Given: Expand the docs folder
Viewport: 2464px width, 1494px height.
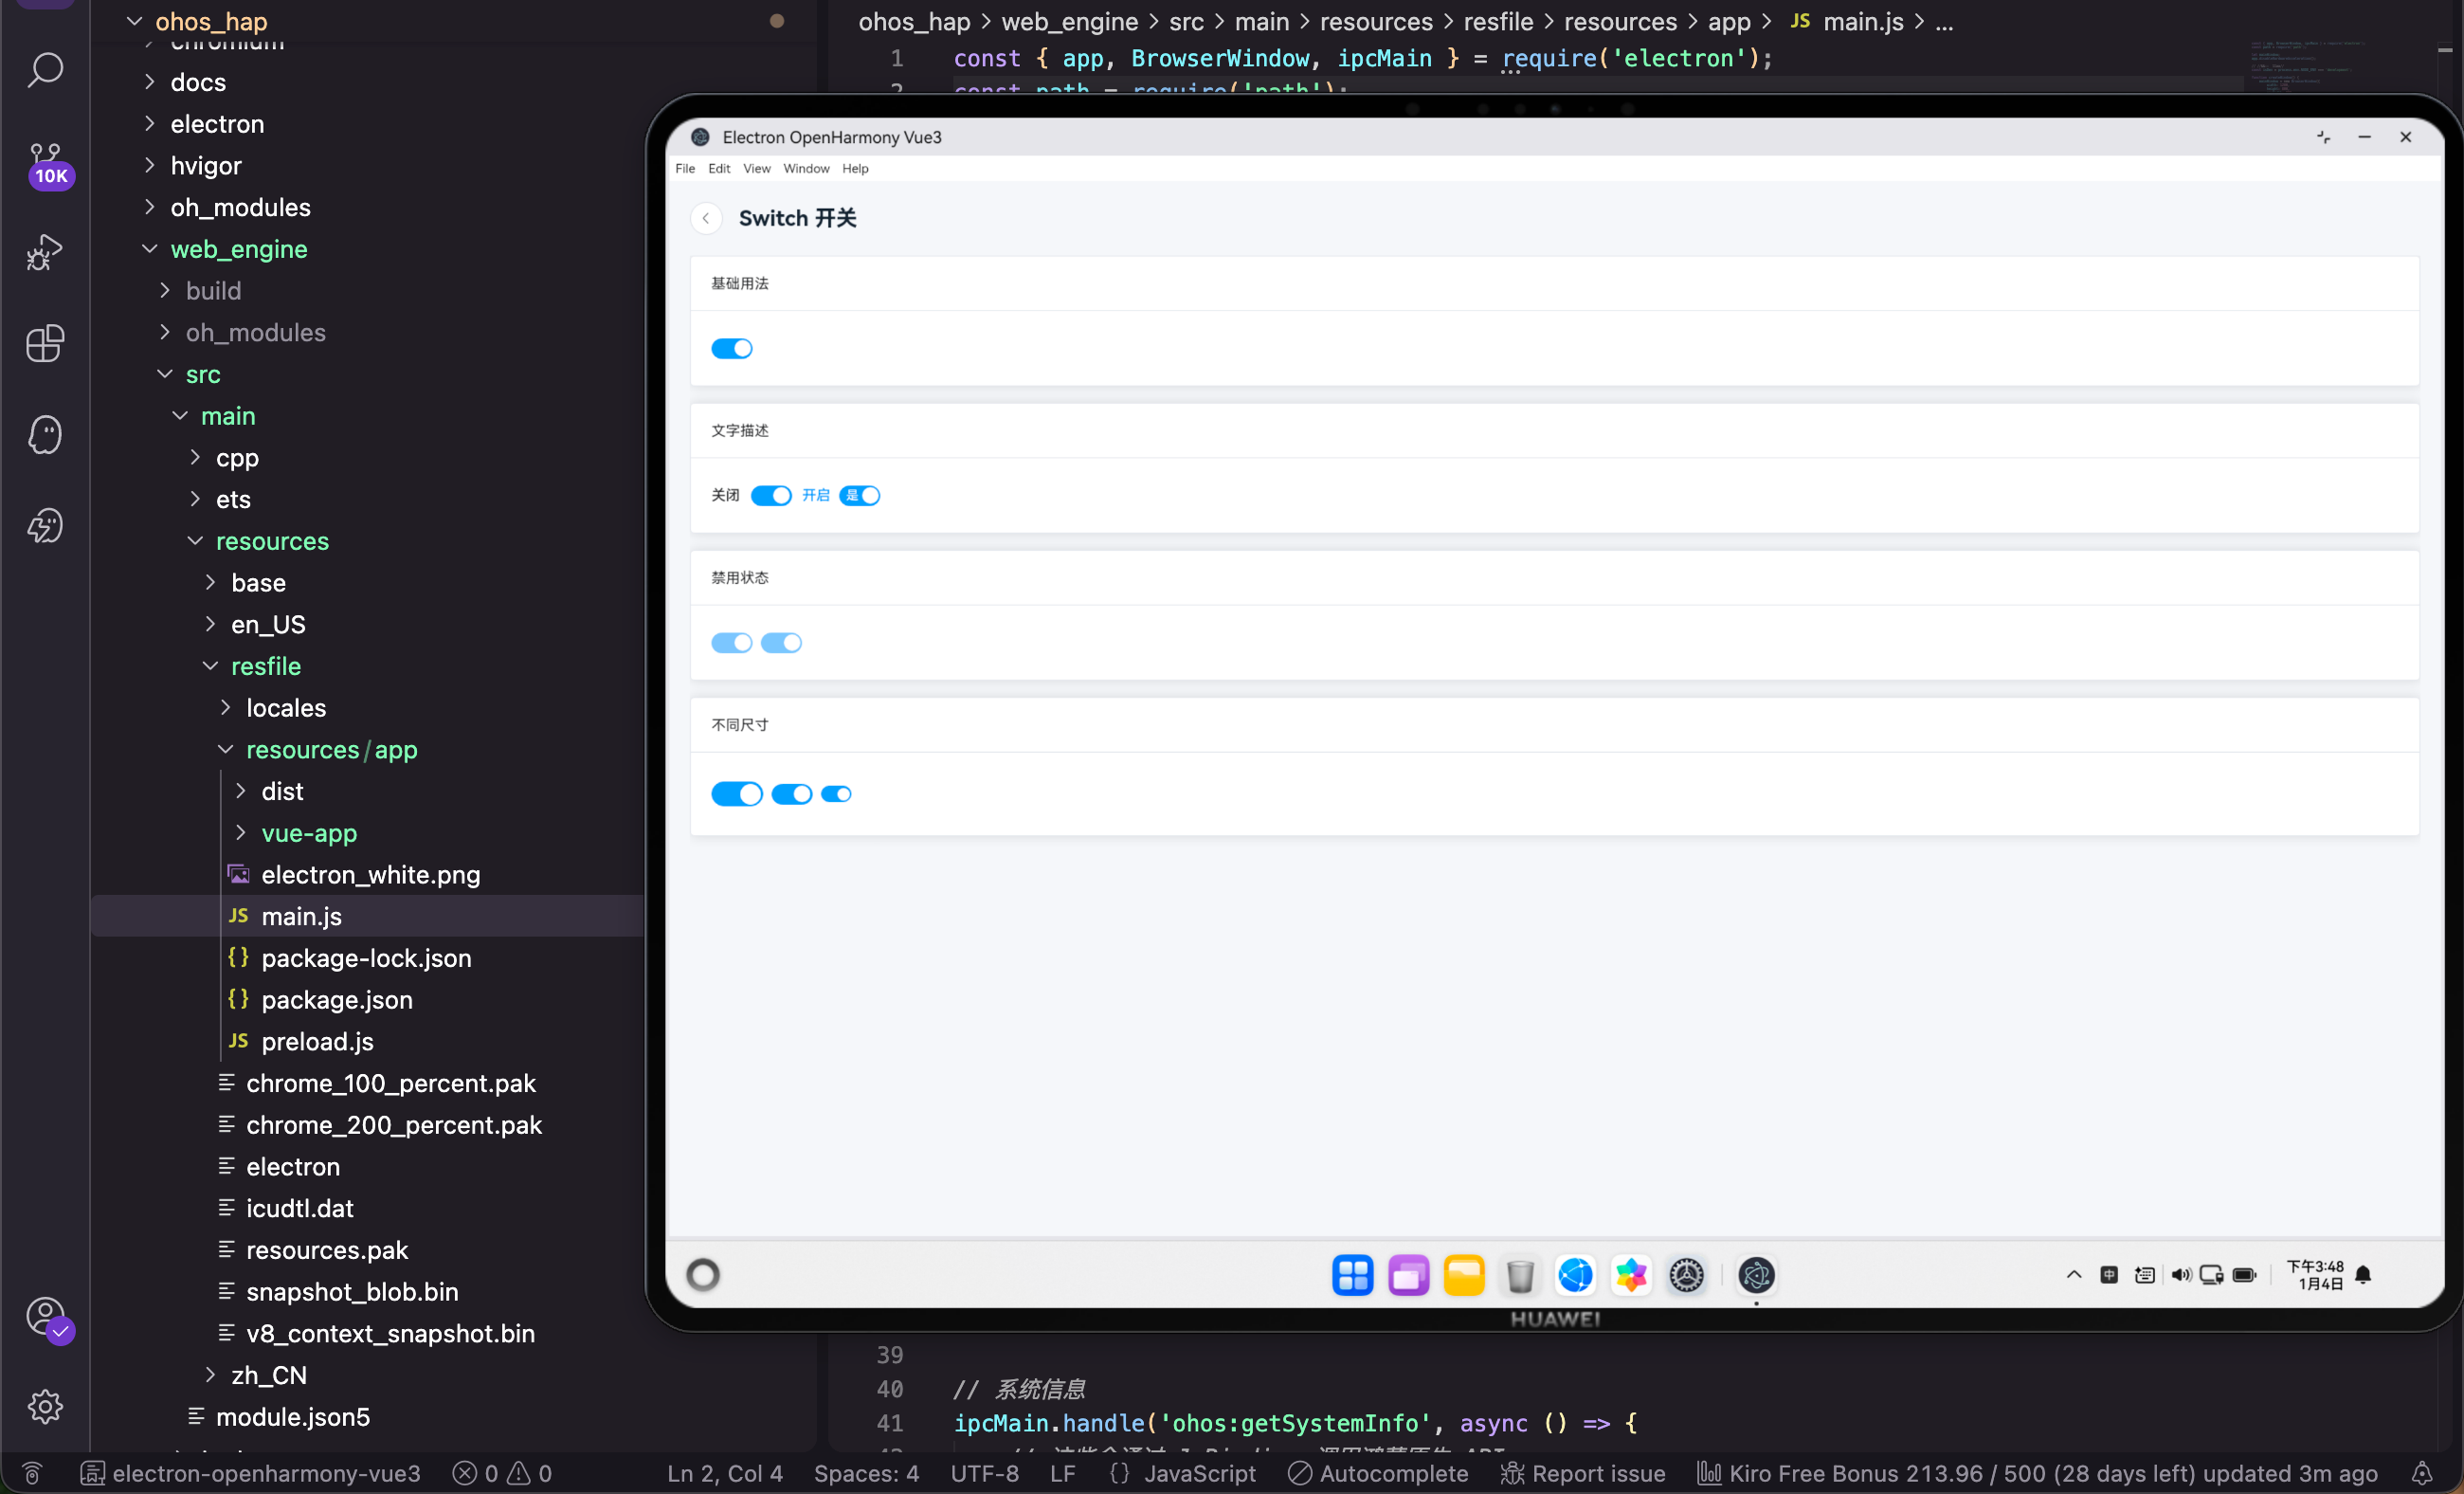Looking at the screenshot, I should 198,82.
